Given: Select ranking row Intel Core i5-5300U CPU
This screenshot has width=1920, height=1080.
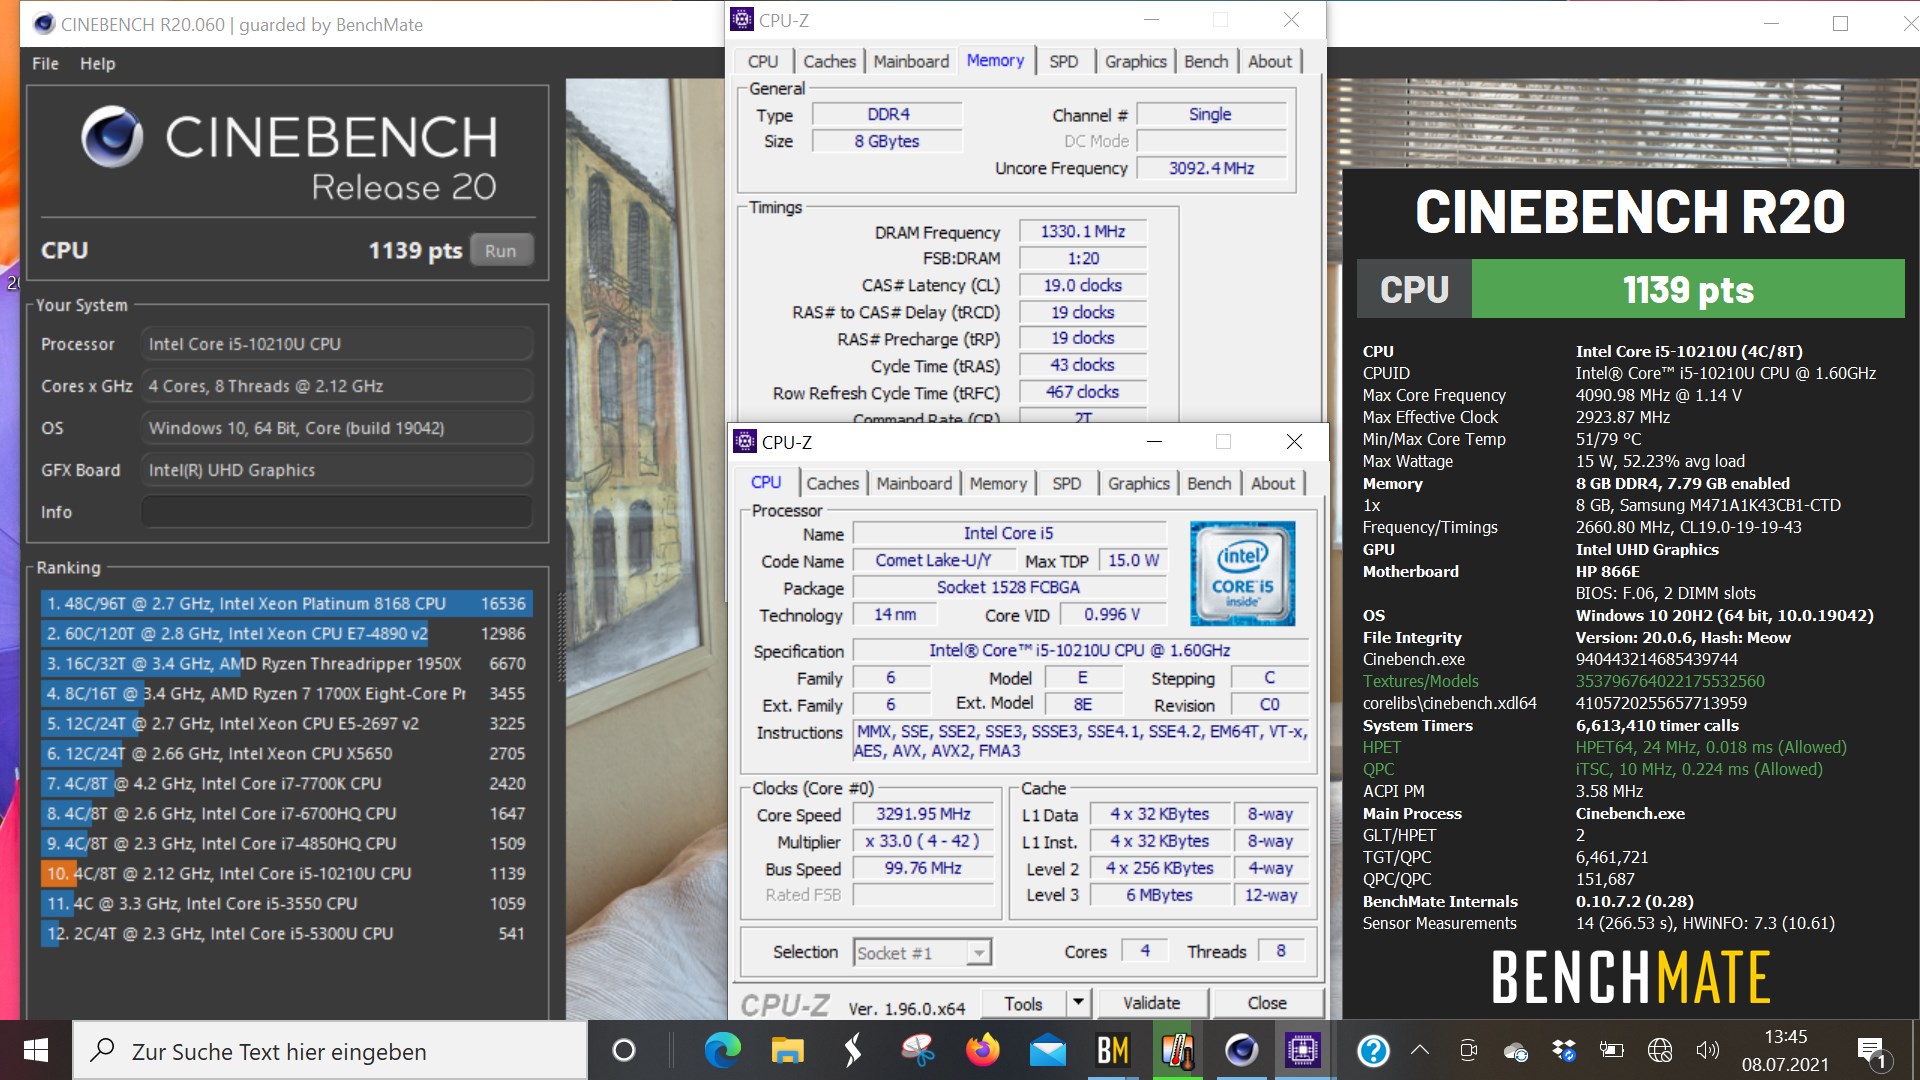Looking at the screenshot, I should (x=286, y=933).
